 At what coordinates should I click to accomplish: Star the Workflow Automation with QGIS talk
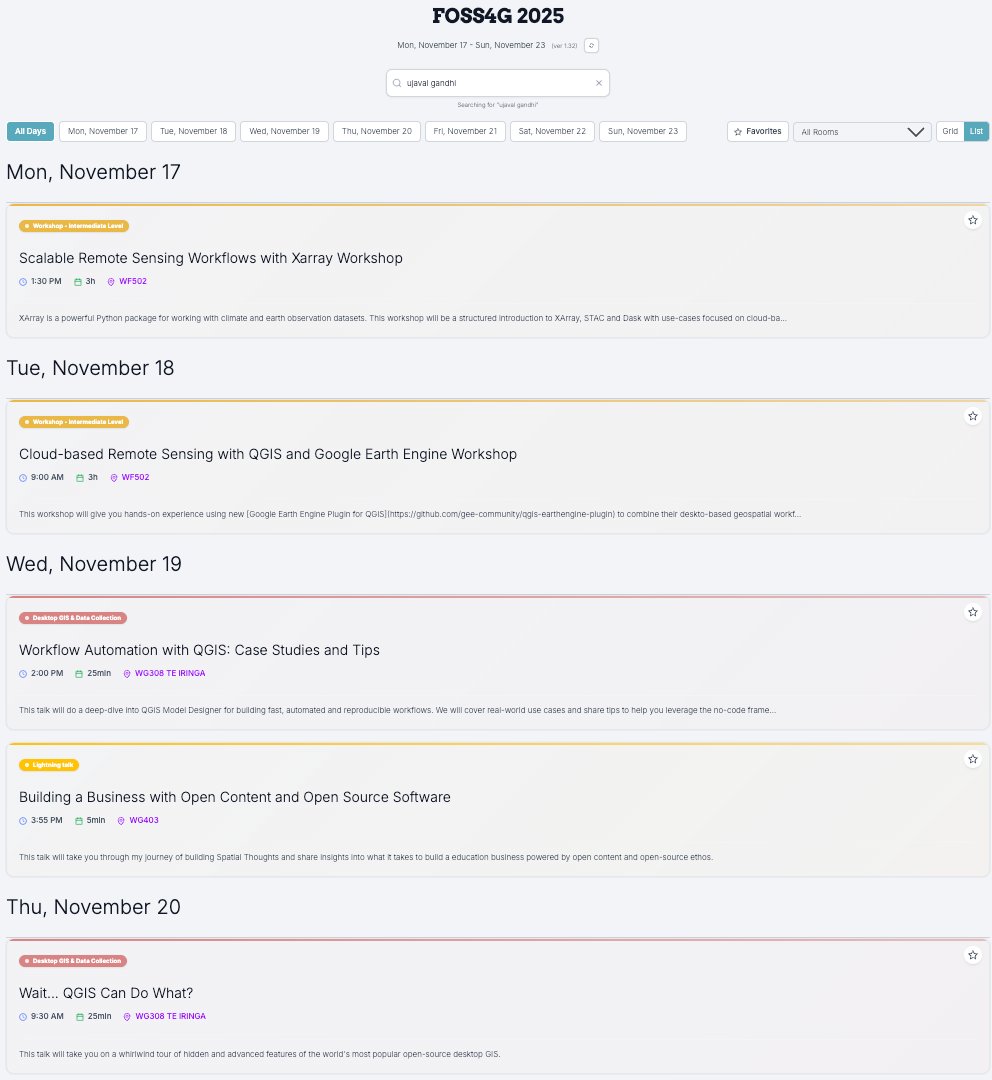pyautogui.click(x=973, y=612)
